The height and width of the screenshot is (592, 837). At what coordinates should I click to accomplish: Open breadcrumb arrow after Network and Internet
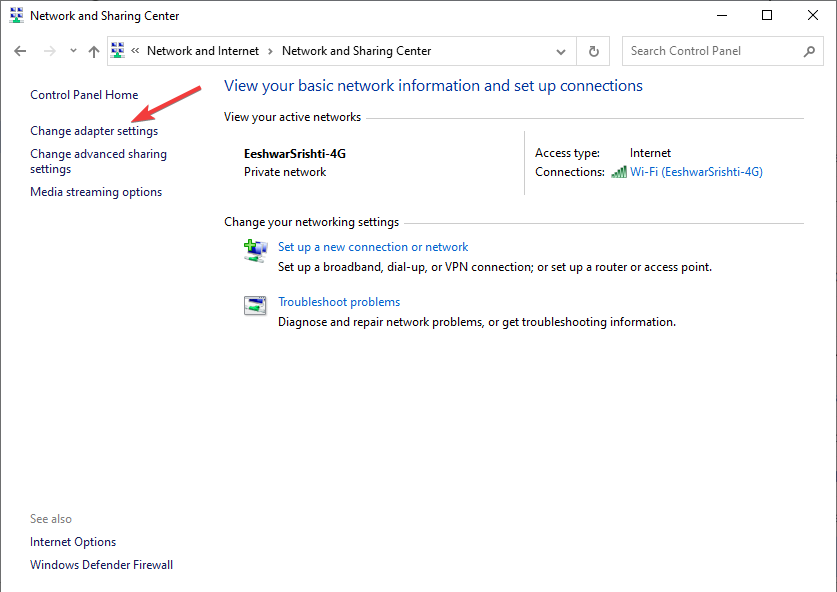(x=271, y=51)
